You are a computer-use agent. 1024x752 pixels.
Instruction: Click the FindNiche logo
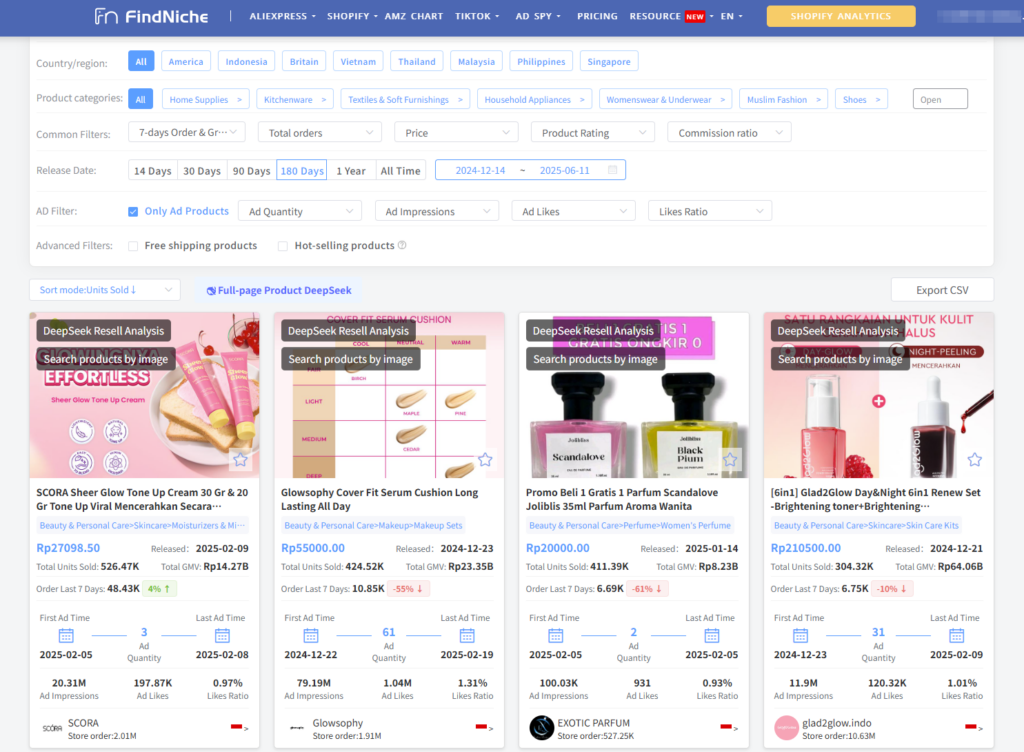pos(152,16)
